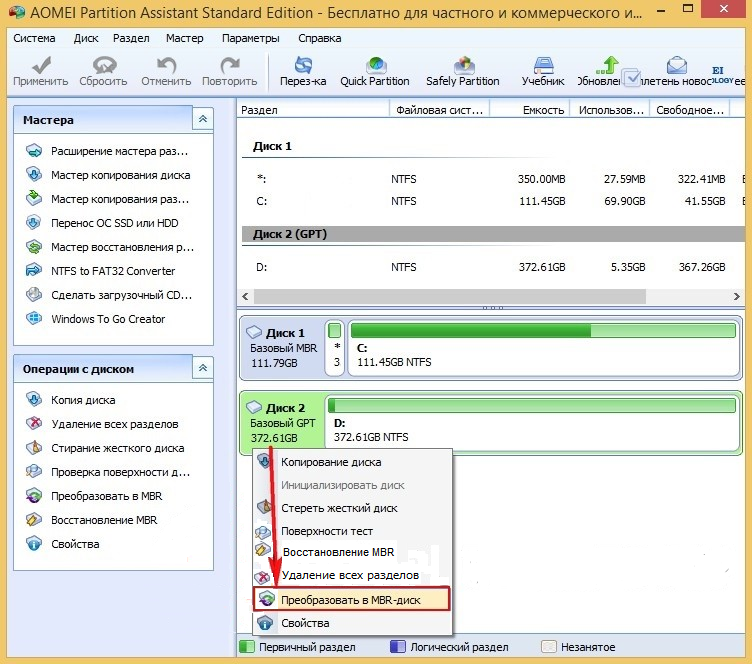Open the Система menu
This screenshot has width=752, height=664.
pos(34,38)
